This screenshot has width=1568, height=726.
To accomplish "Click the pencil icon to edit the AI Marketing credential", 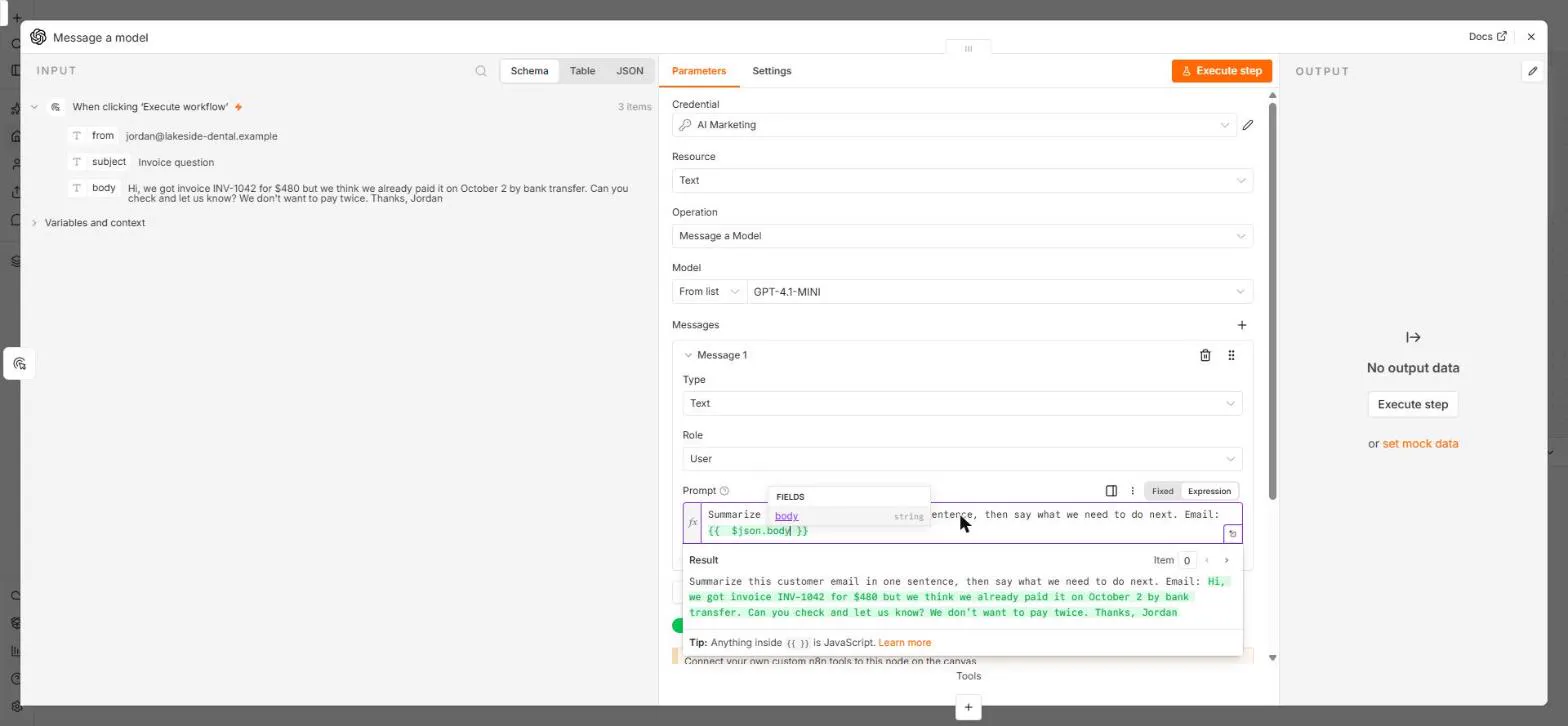I will (x=1247, y=125).
